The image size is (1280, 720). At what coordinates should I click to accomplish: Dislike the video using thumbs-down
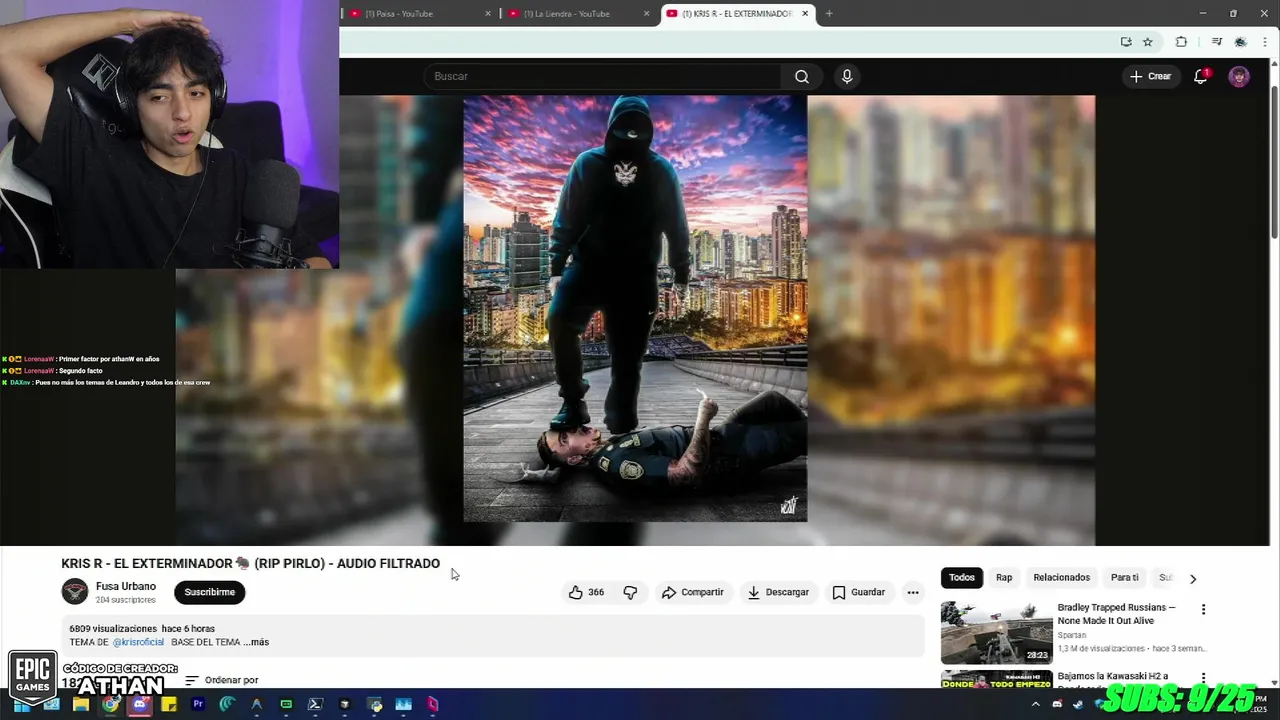tap(630, 592)
